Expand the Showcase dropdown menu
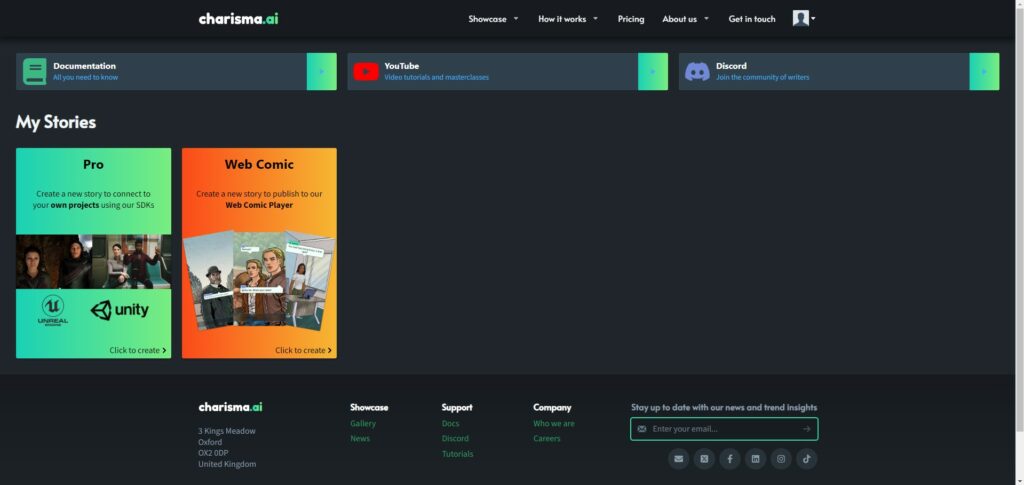 click(x=493, y=19)
